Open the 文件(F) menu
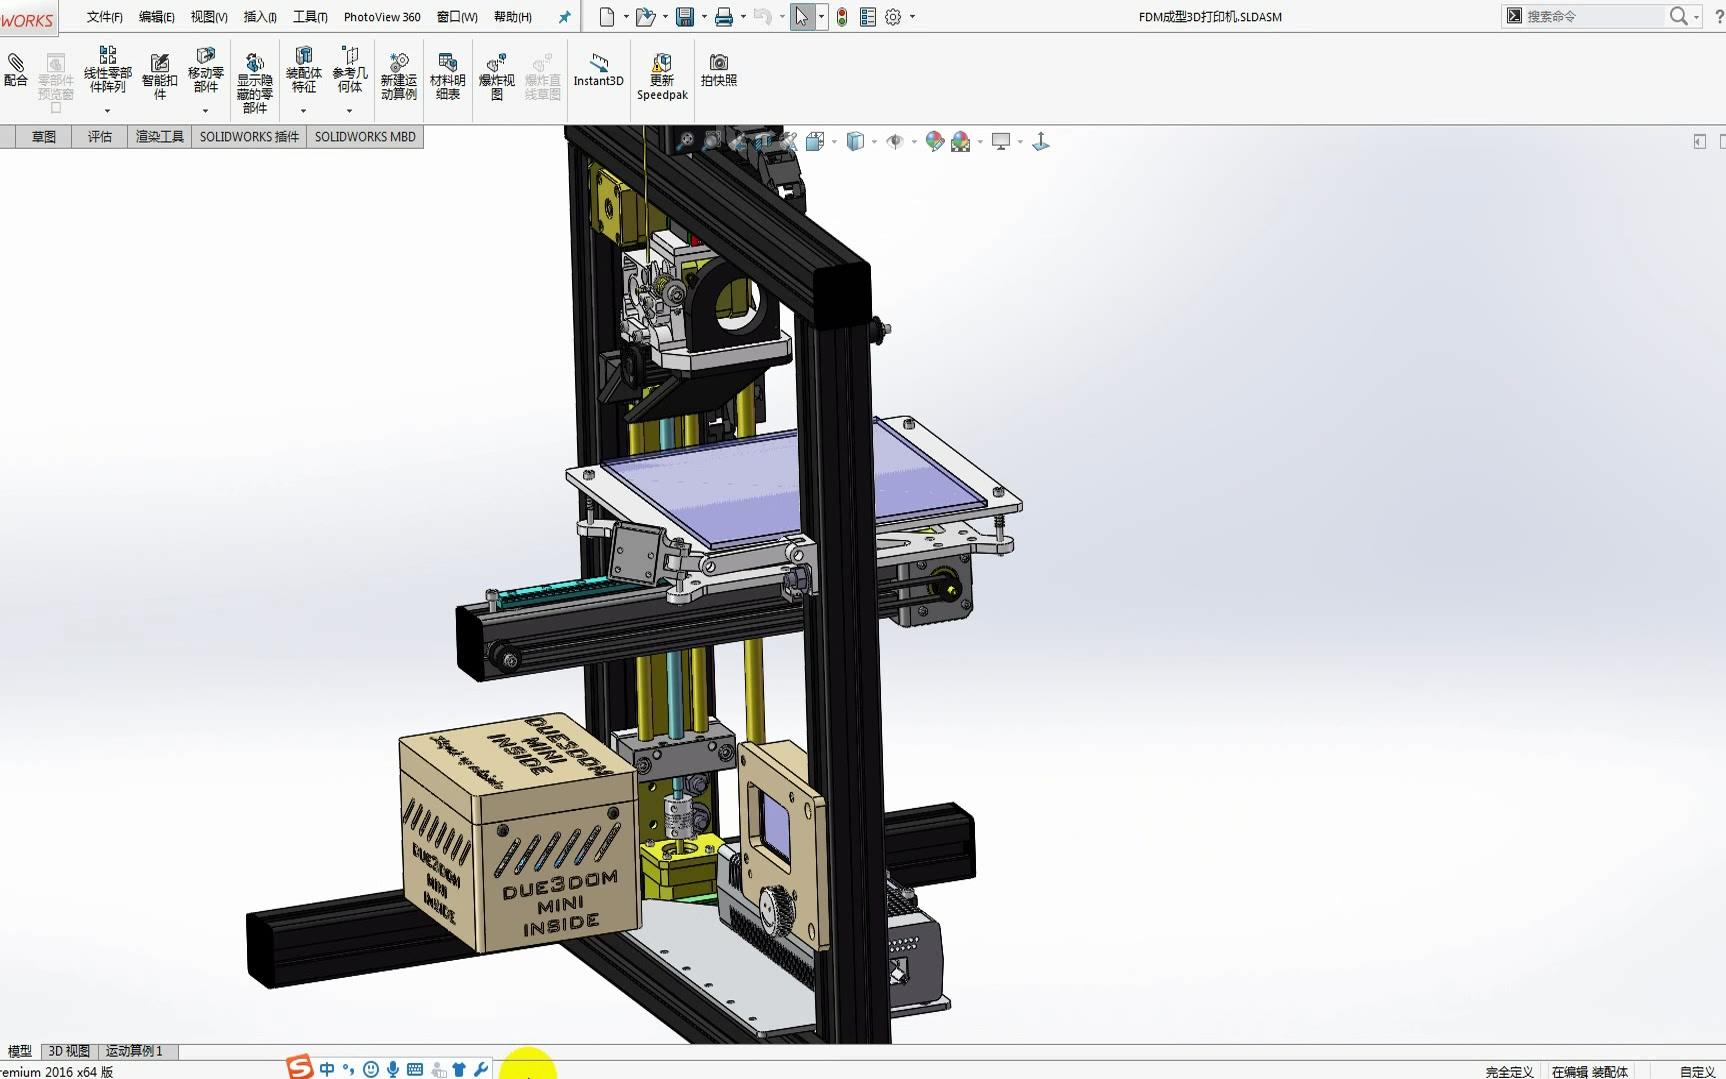The height and width of the screenshot is (1079, 1726). 104,17
